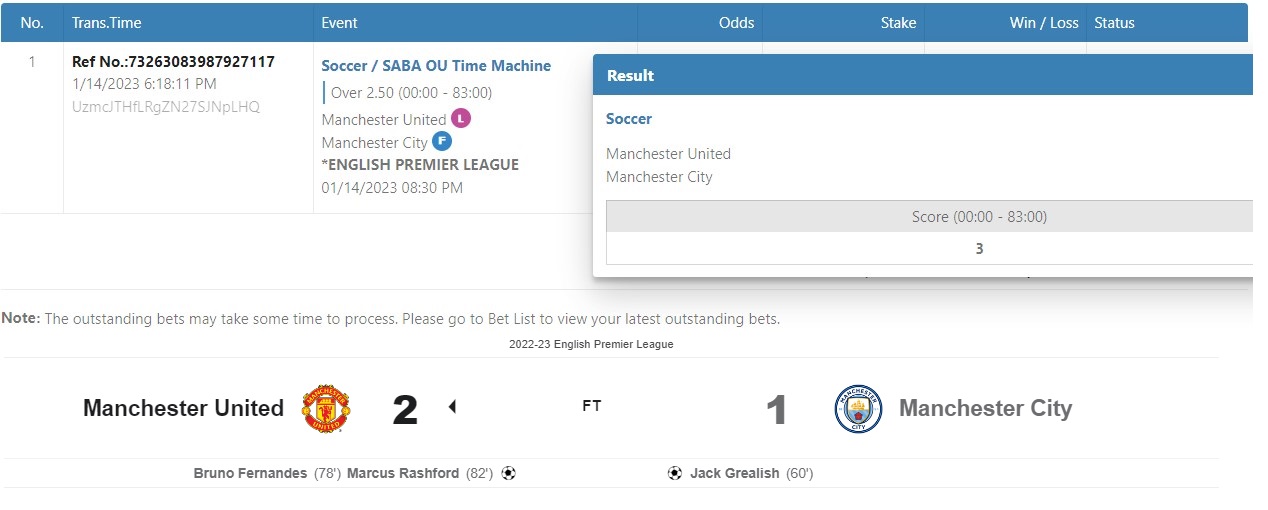Click the Manchester City club crest
The image size is (1268, 510).
coord(858,409)
